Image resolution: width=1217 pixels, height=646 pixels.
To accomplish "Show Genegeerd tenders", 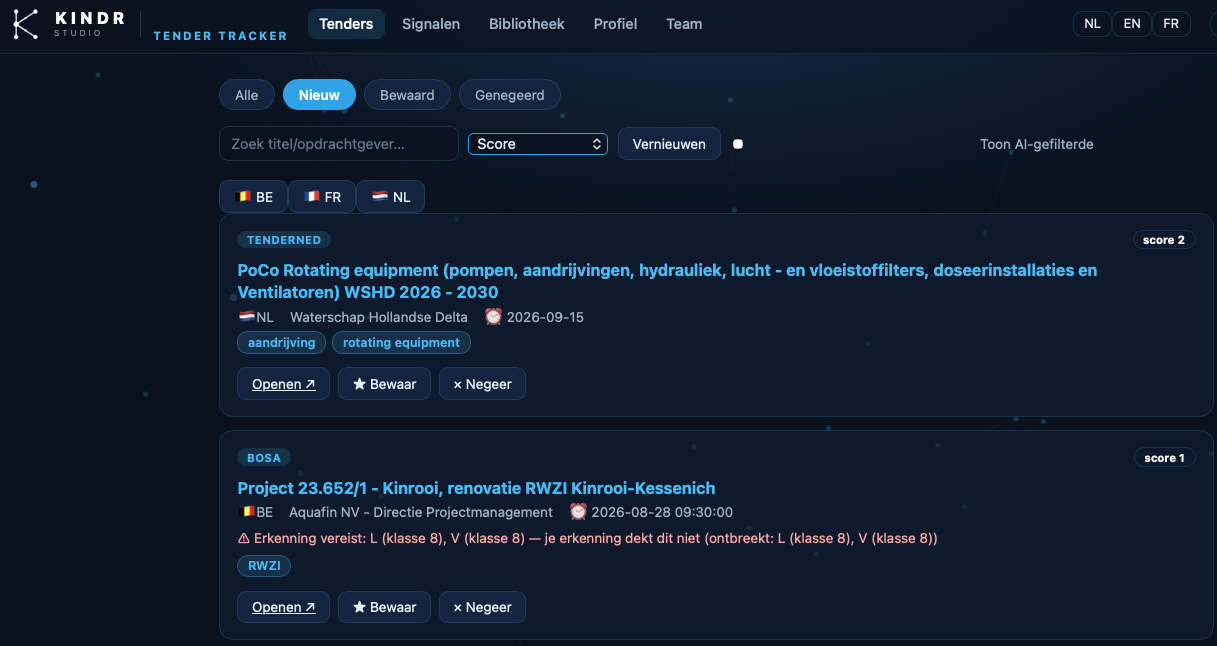I will pyautogui.click(x=510, y=95).
